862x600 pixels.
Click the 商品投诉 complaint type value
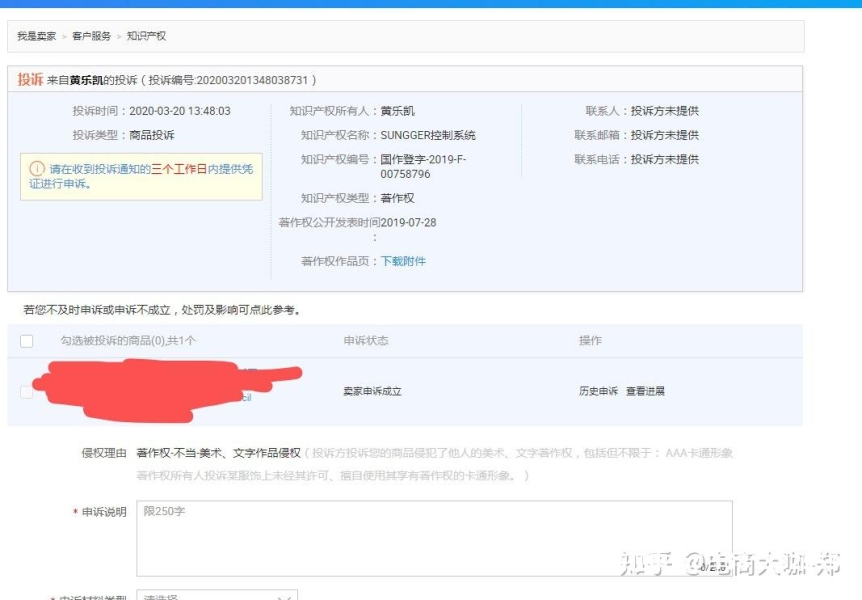pyautogui.click(x=152, y=135)
